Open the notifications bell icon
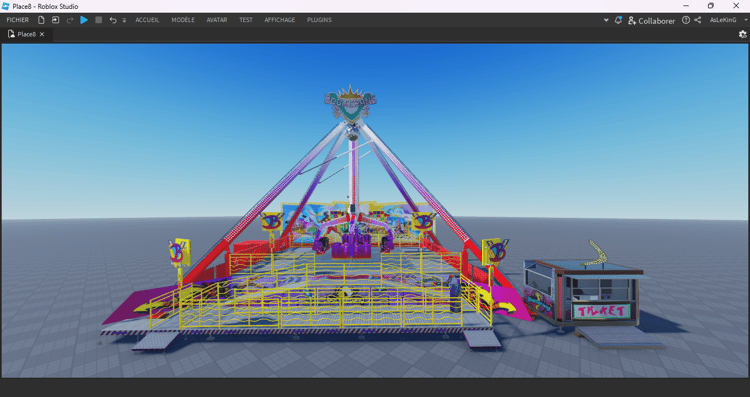The width and height of the screenshot is (750, 397). click(x=618, y=20)
